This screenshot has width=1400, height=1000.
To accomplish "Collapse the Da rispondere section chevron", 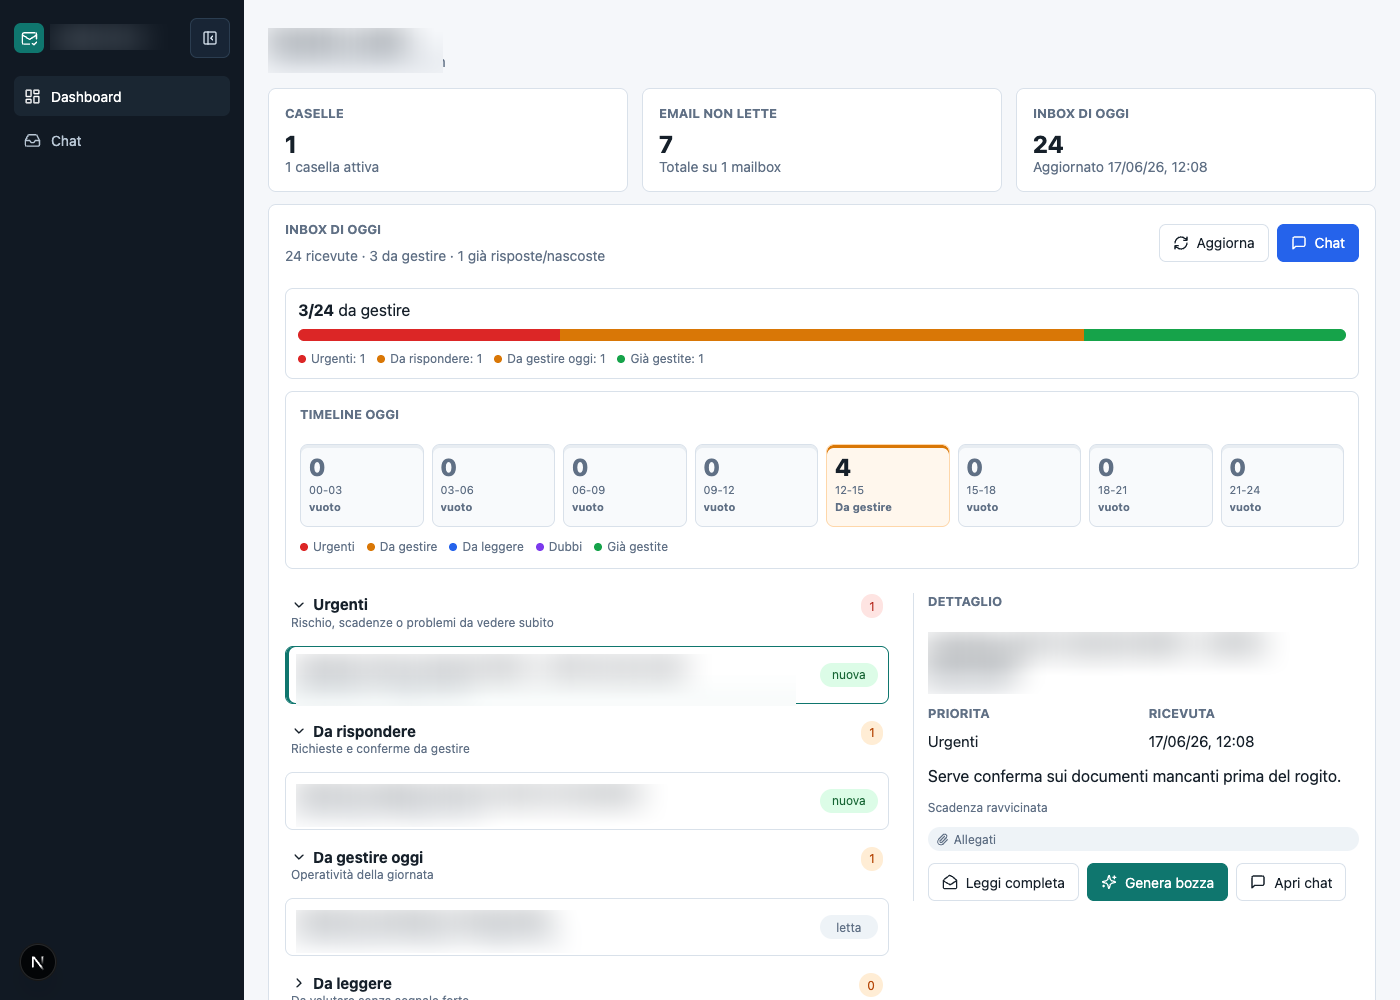I will click(x=299, y=731).
